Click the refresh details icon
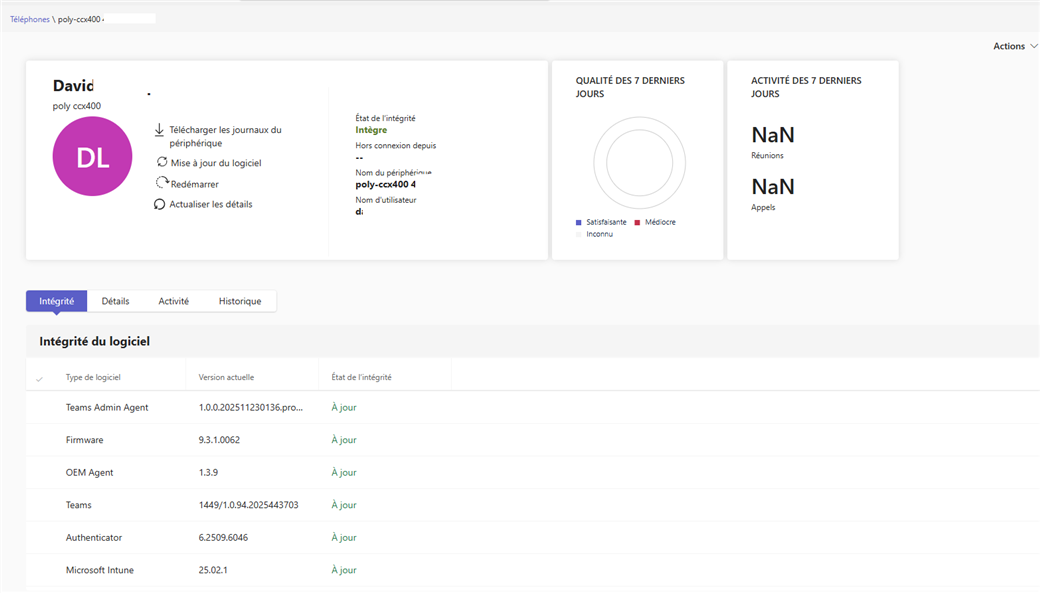 (x=160, y=204)
